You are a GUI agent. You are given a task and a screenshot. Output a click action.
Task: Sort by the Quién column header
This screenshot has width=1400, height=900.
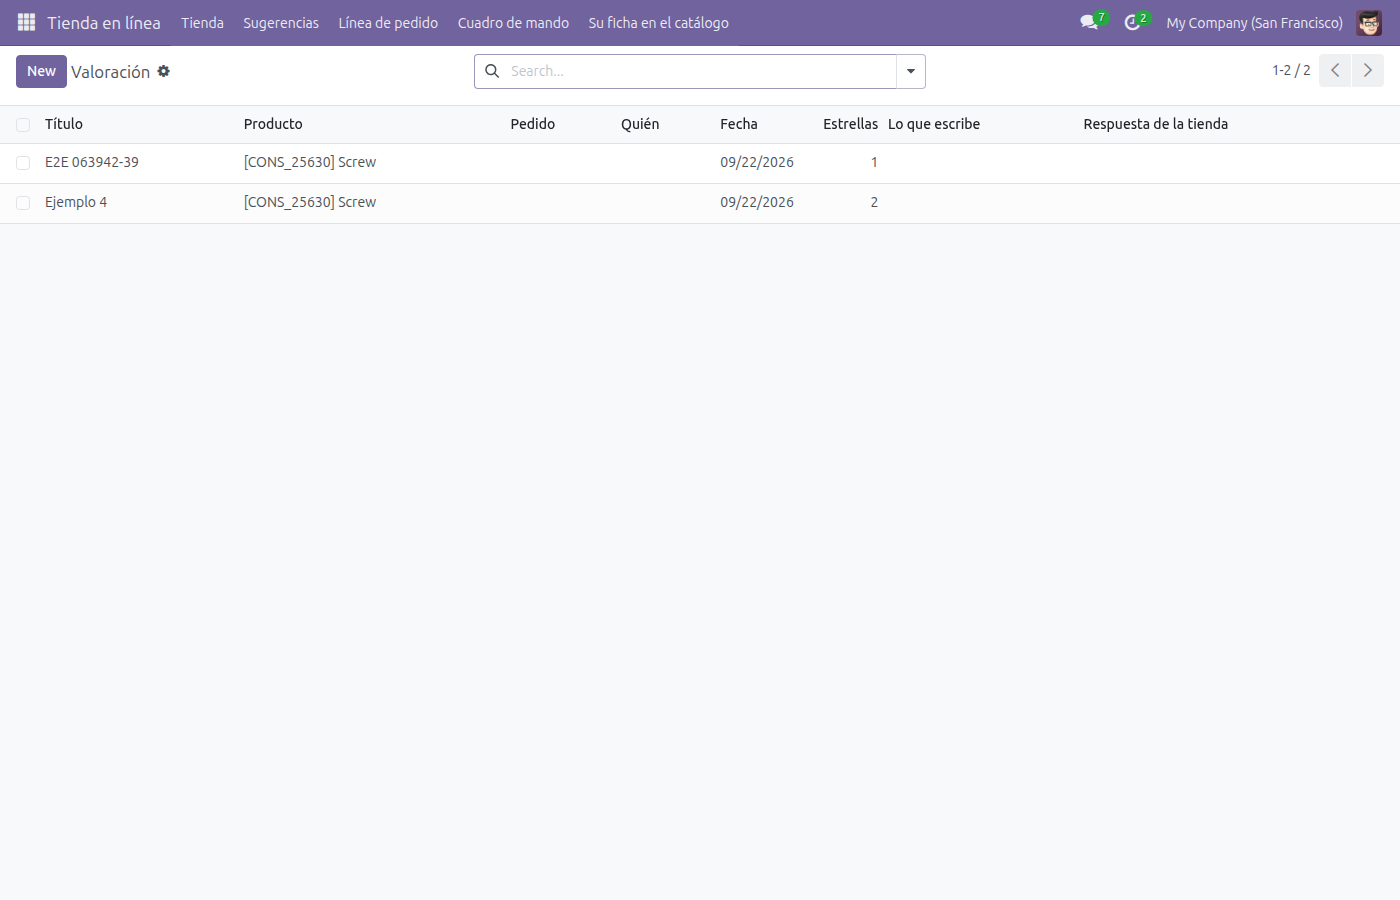640,124
